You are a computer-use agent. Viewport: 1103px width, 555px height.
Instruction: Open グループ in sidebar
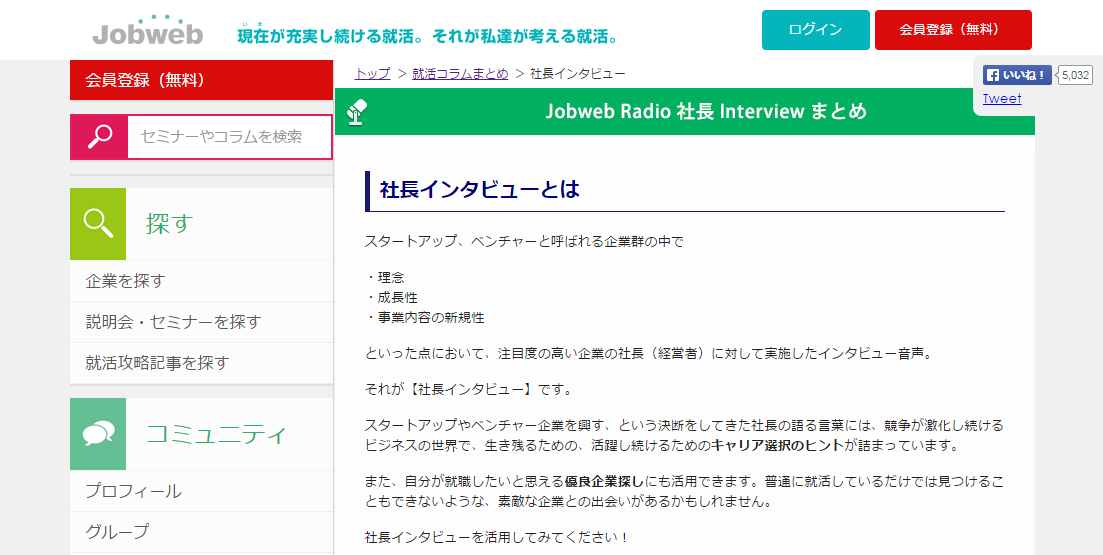pyautogui.click(x=201, y=532)
